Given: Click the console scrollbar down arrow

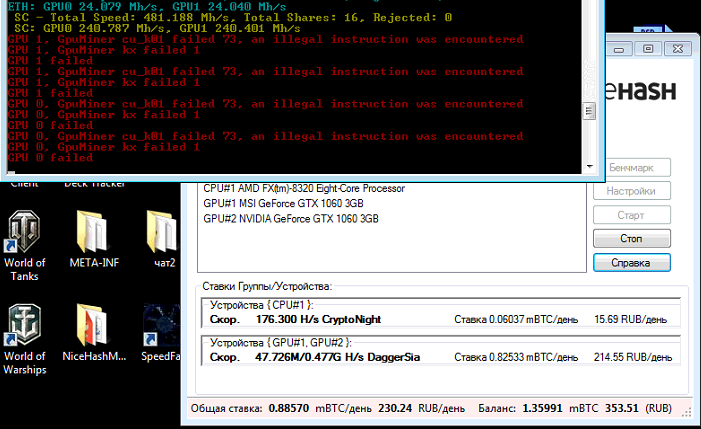Looking at the screenshot, I should pyautogui.click(x=589, y=167).
